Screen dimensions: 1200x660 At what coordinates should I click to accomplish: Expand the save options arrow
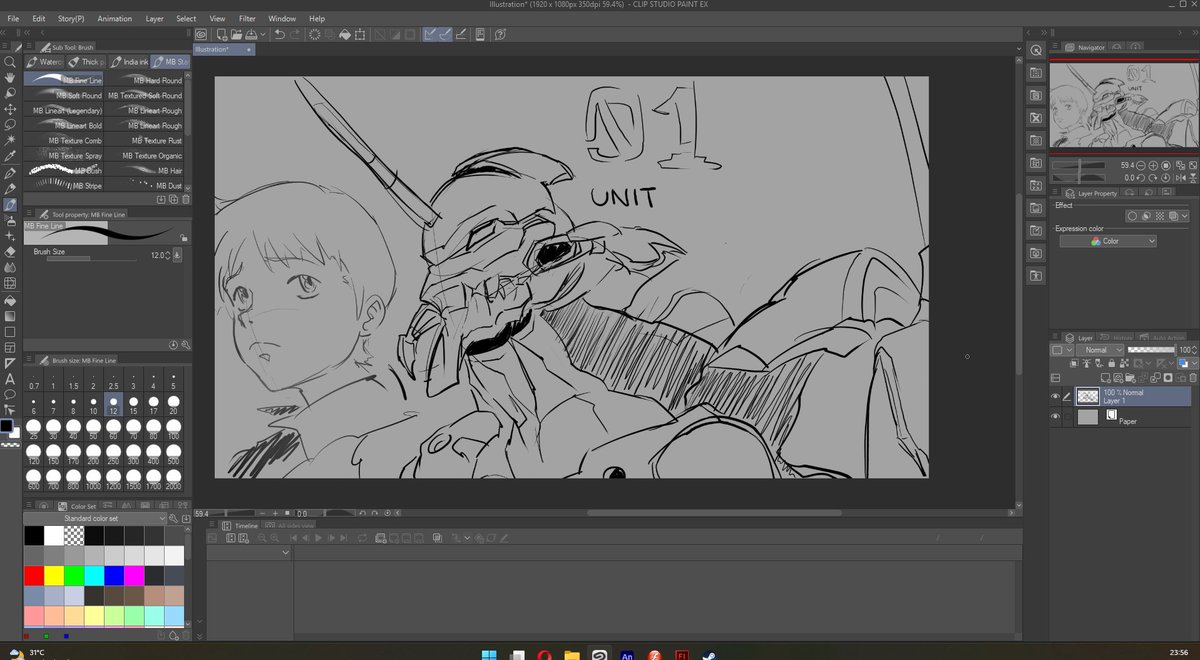coord(264,33)
